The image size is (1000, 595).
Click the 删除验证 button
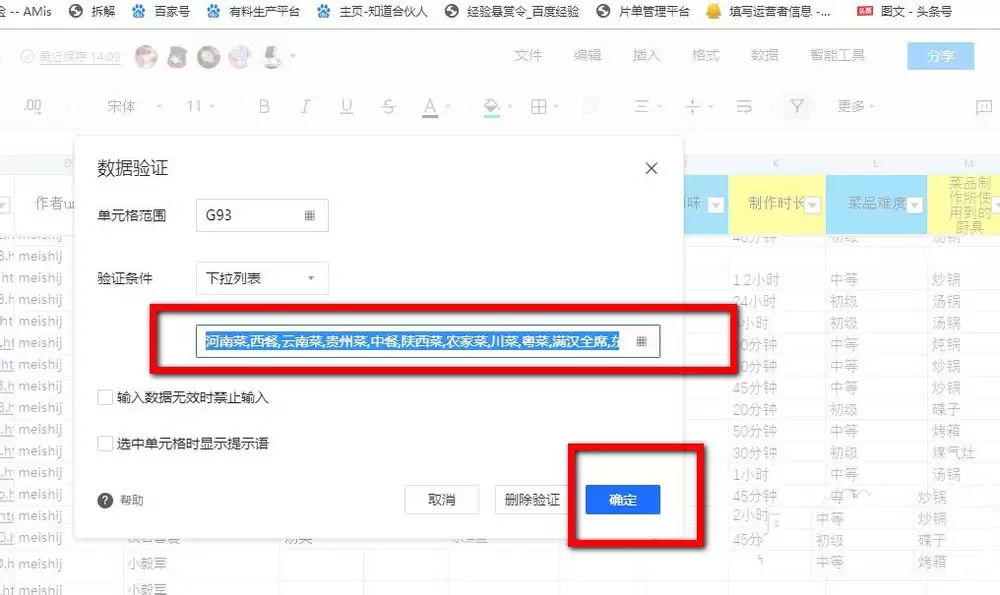click(531, 500)
